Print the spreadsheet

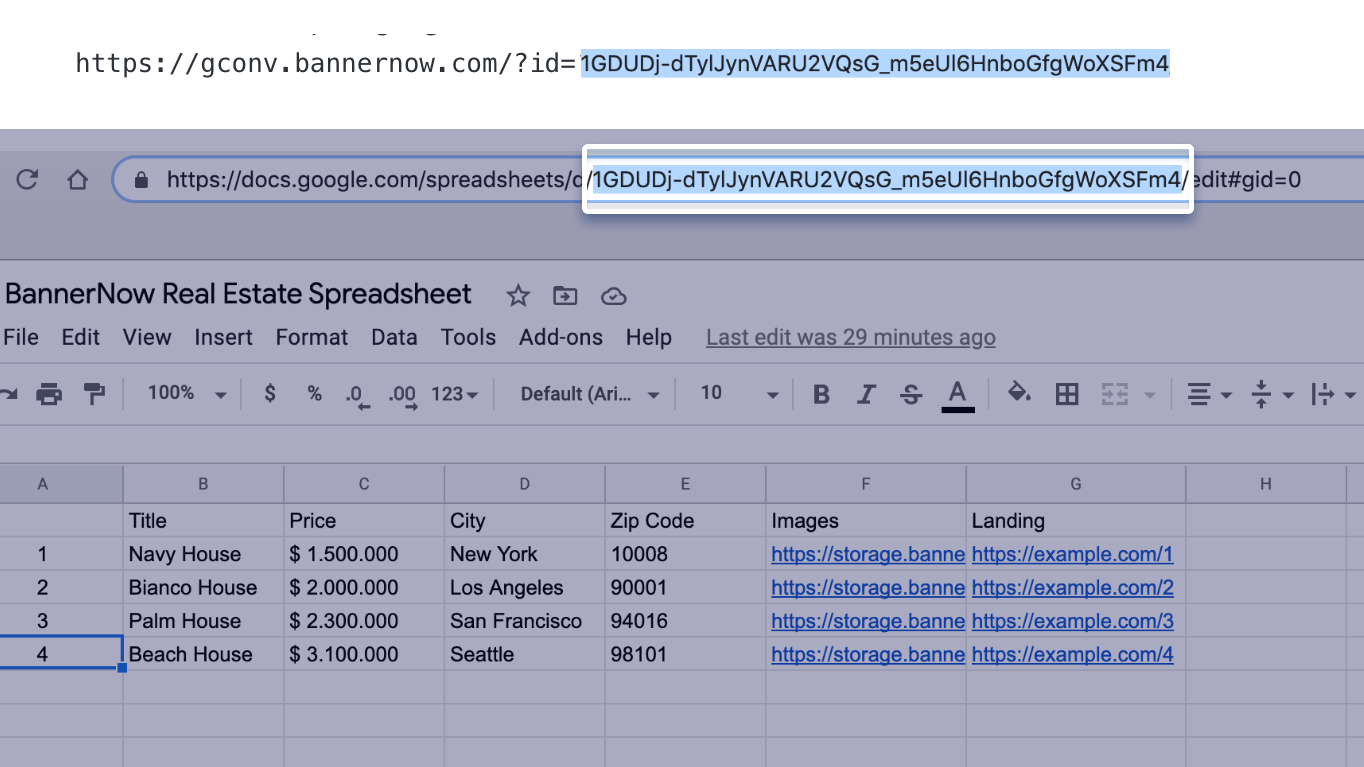pyautogui.click(x=48, y=394)
